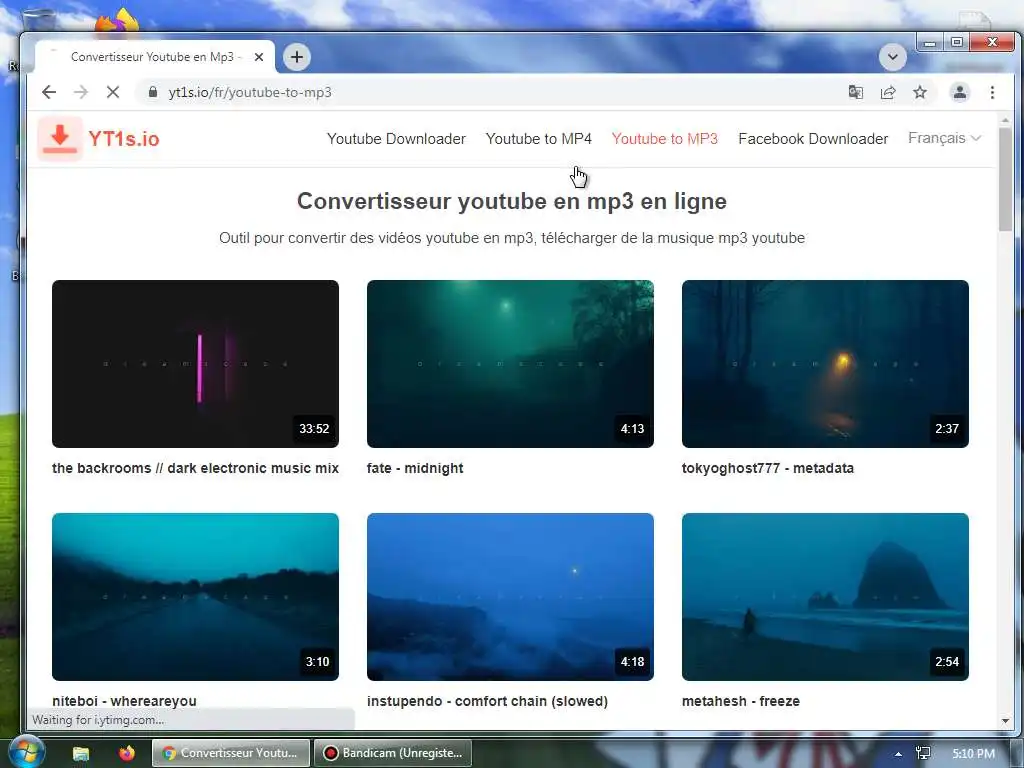This screenshot has height=768, width=1024.
Task: Click the 2:54 duration badge
Action: 947,662
